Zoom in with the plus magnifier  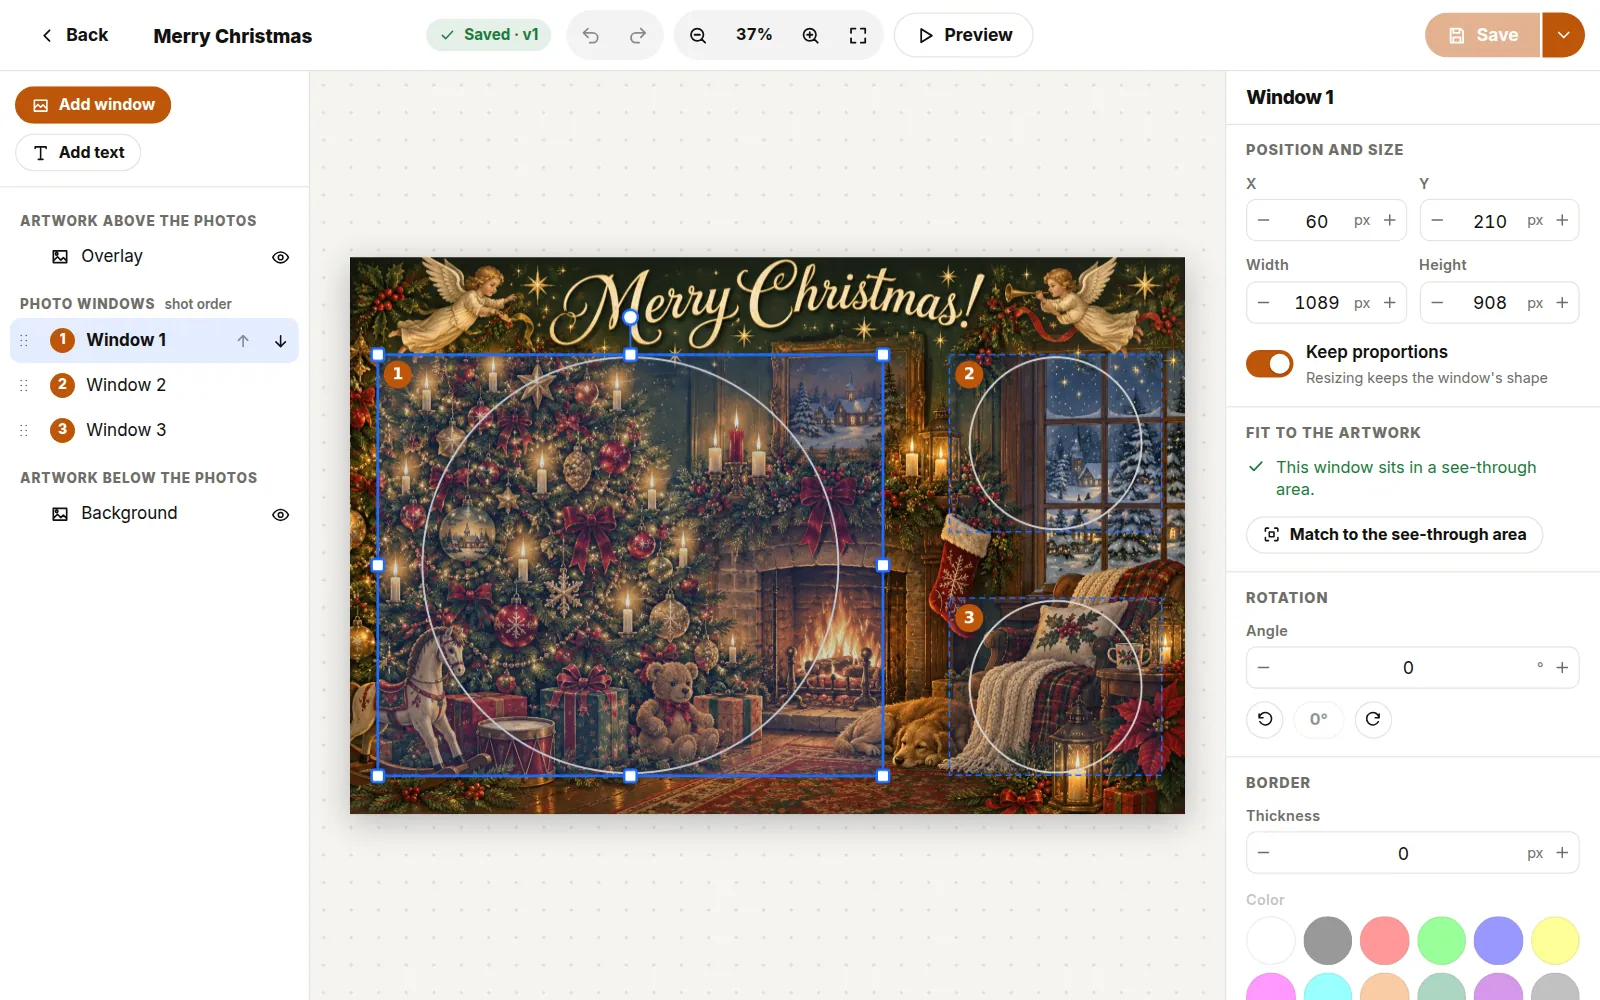pyautogui.click(x=811, y=35)
